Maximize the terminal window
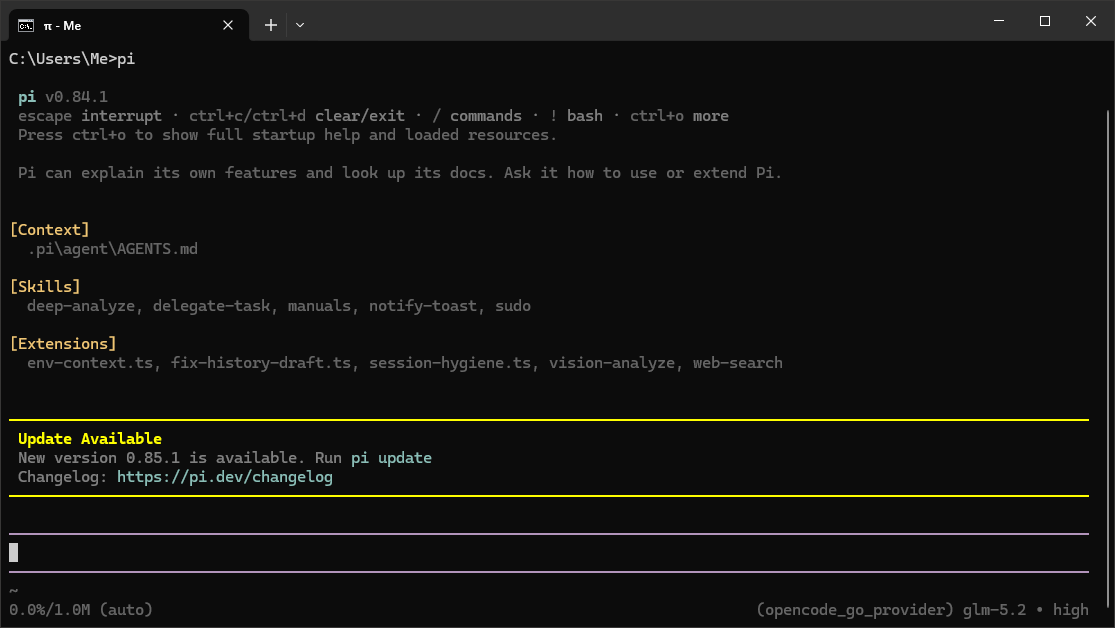Image resolution: width=1115 pixels, height=628 pixels. click(1045, 21)
